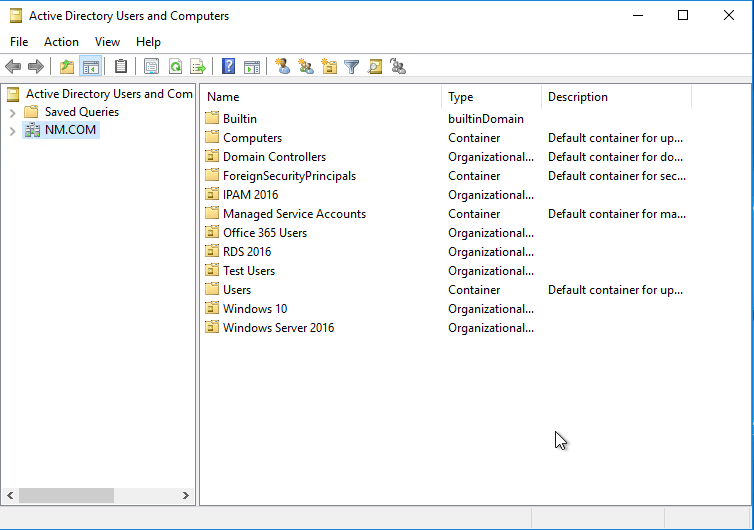The image size is (754, 530).
Task: Close the Active Directory window
Action: click(729, 15)
